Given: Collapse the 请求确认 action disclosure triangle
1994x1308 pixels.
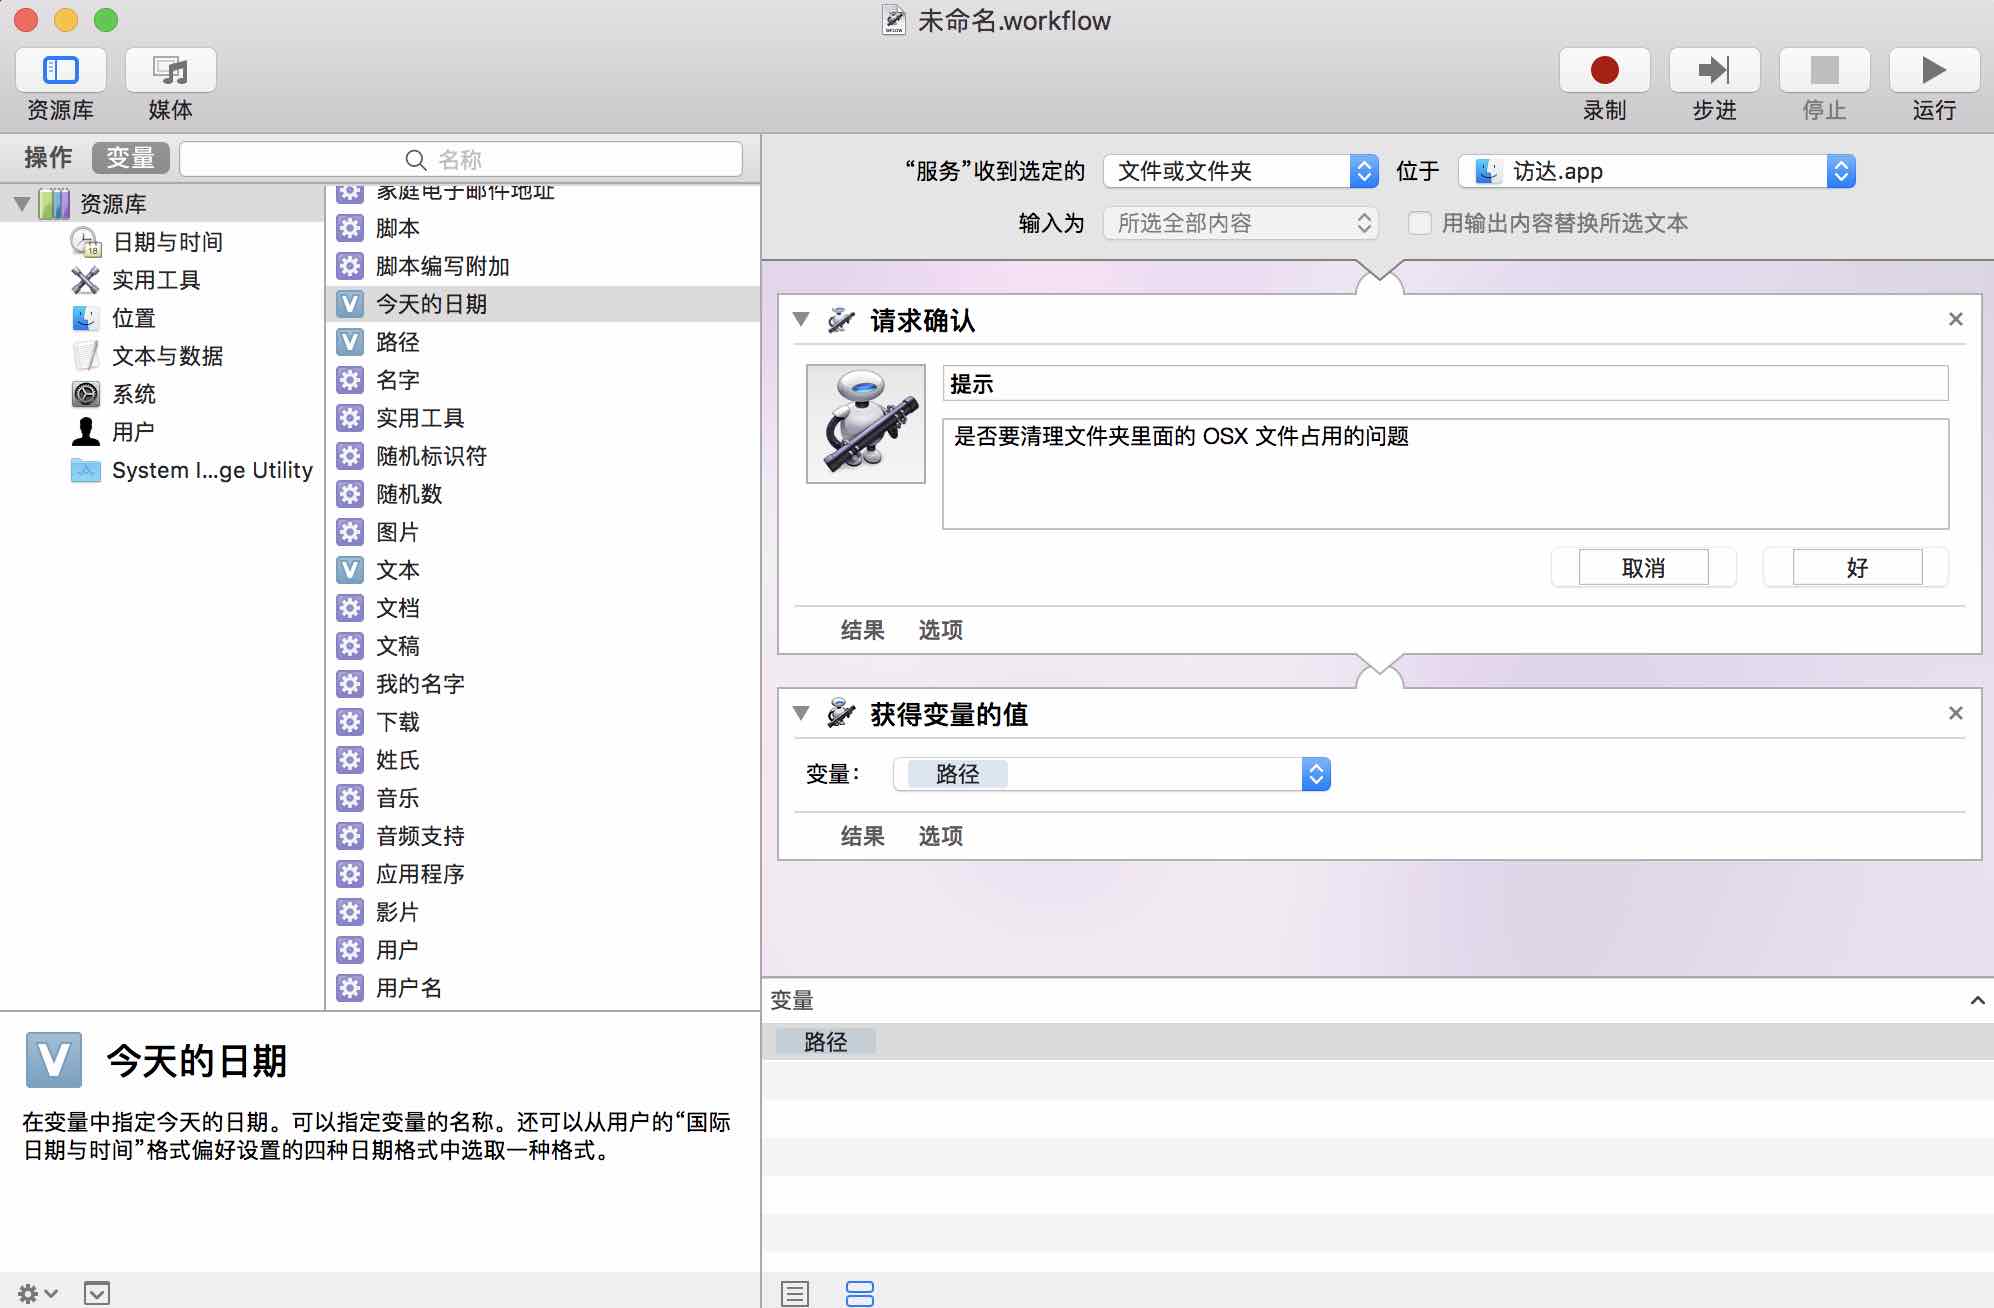Looking at the screenshot, I should coord(801,319).
